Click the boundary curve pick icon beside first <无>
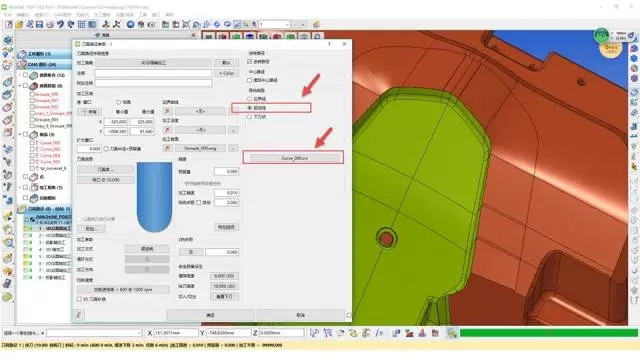The image size is (640, 360). [x=167, y=111]
